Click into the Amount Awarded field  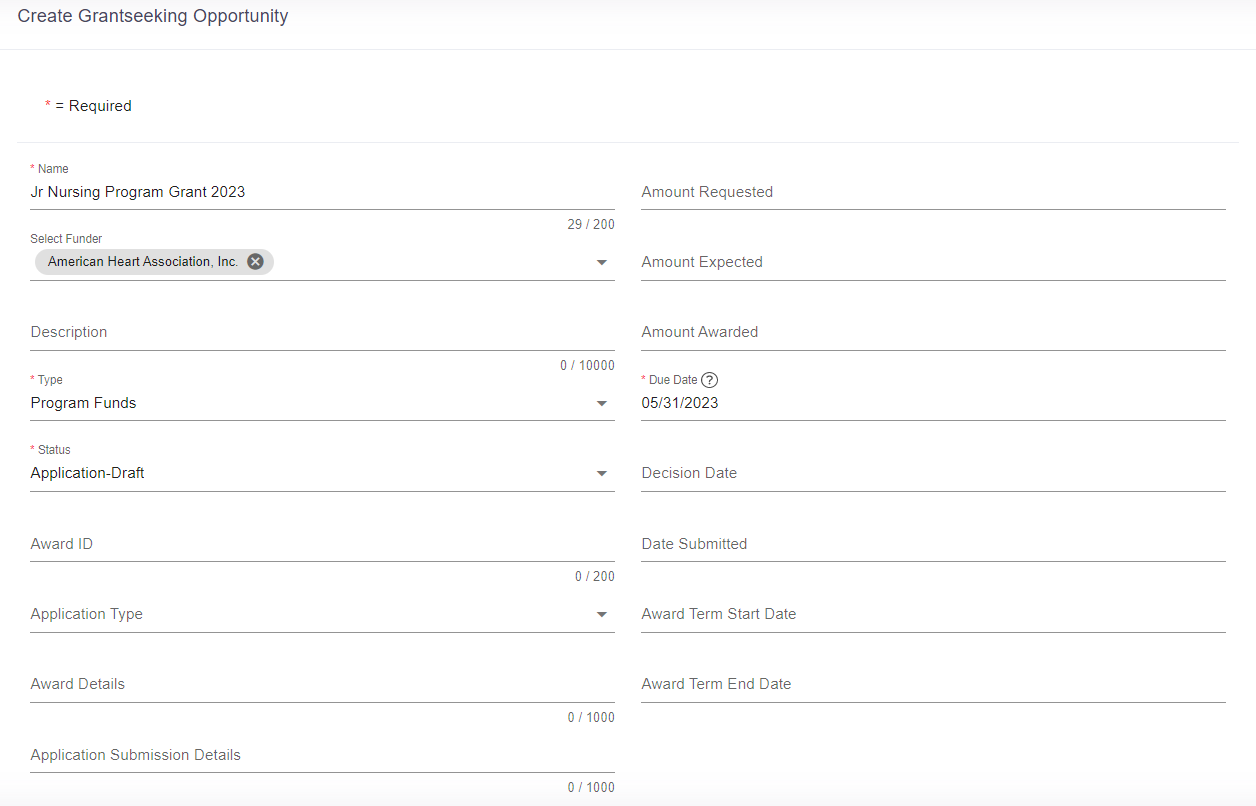933,332
